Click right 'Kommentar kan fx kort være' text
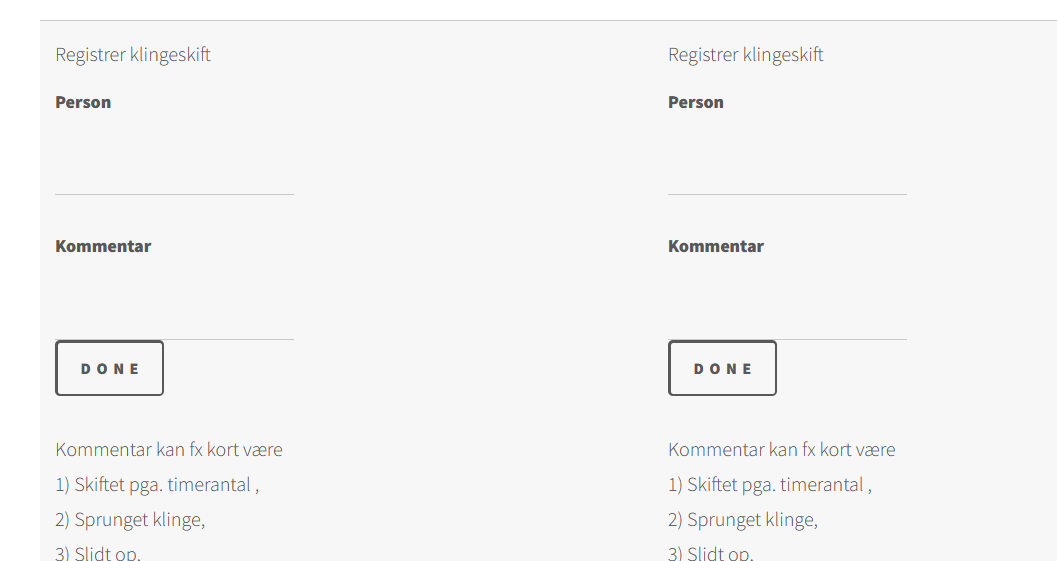Viewport: 1057px width, 561px height. tap(782, 450)
